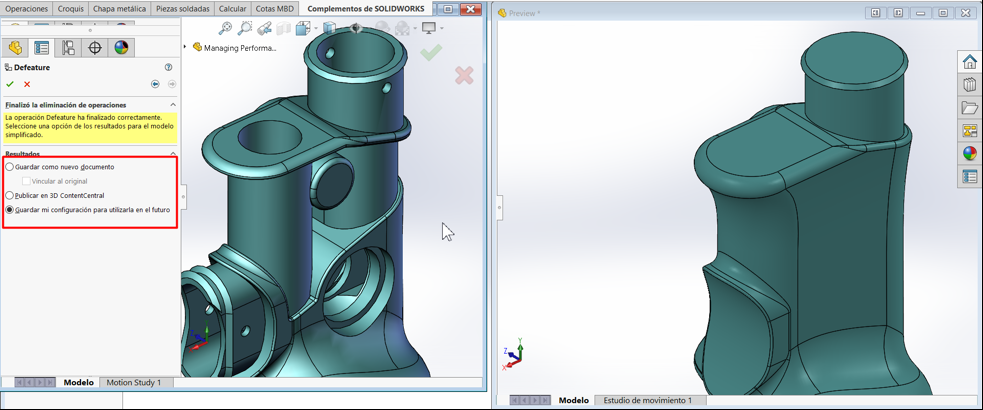Open Apply Scene dropdown arrow
Viewport: 983px width, 410px height.
point(414,28)
